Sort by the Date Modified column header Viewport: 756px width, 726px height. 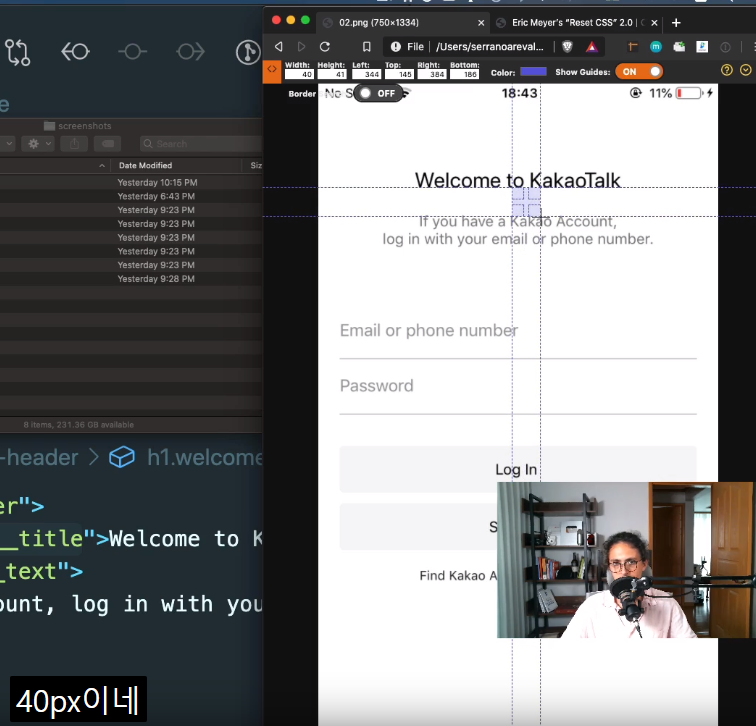tap(145, 165)
